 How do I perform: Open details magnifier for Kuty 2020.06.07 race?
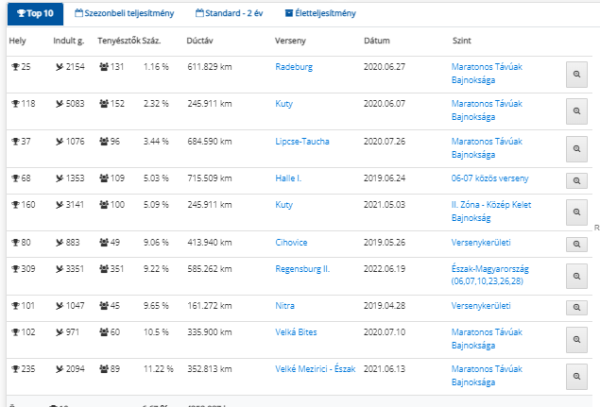coord(577,111)
